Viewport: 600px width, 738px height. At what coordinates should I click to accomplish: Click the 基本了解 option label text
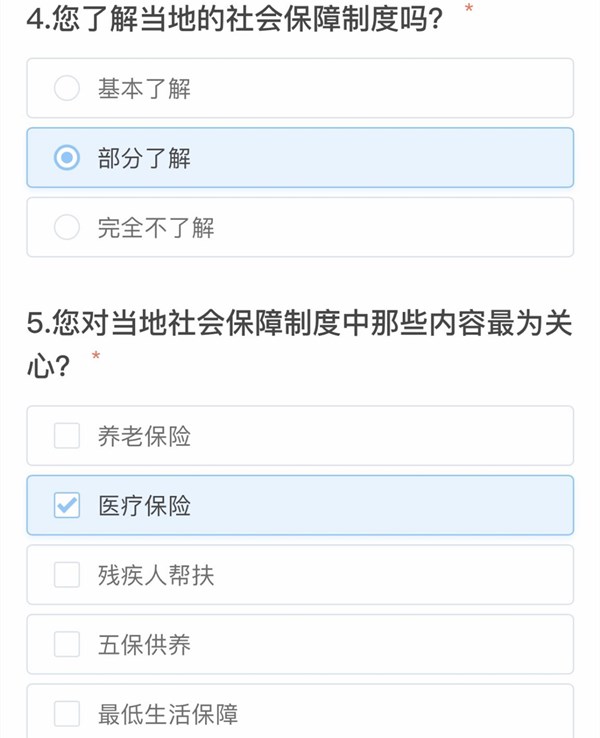click(144, 89)
